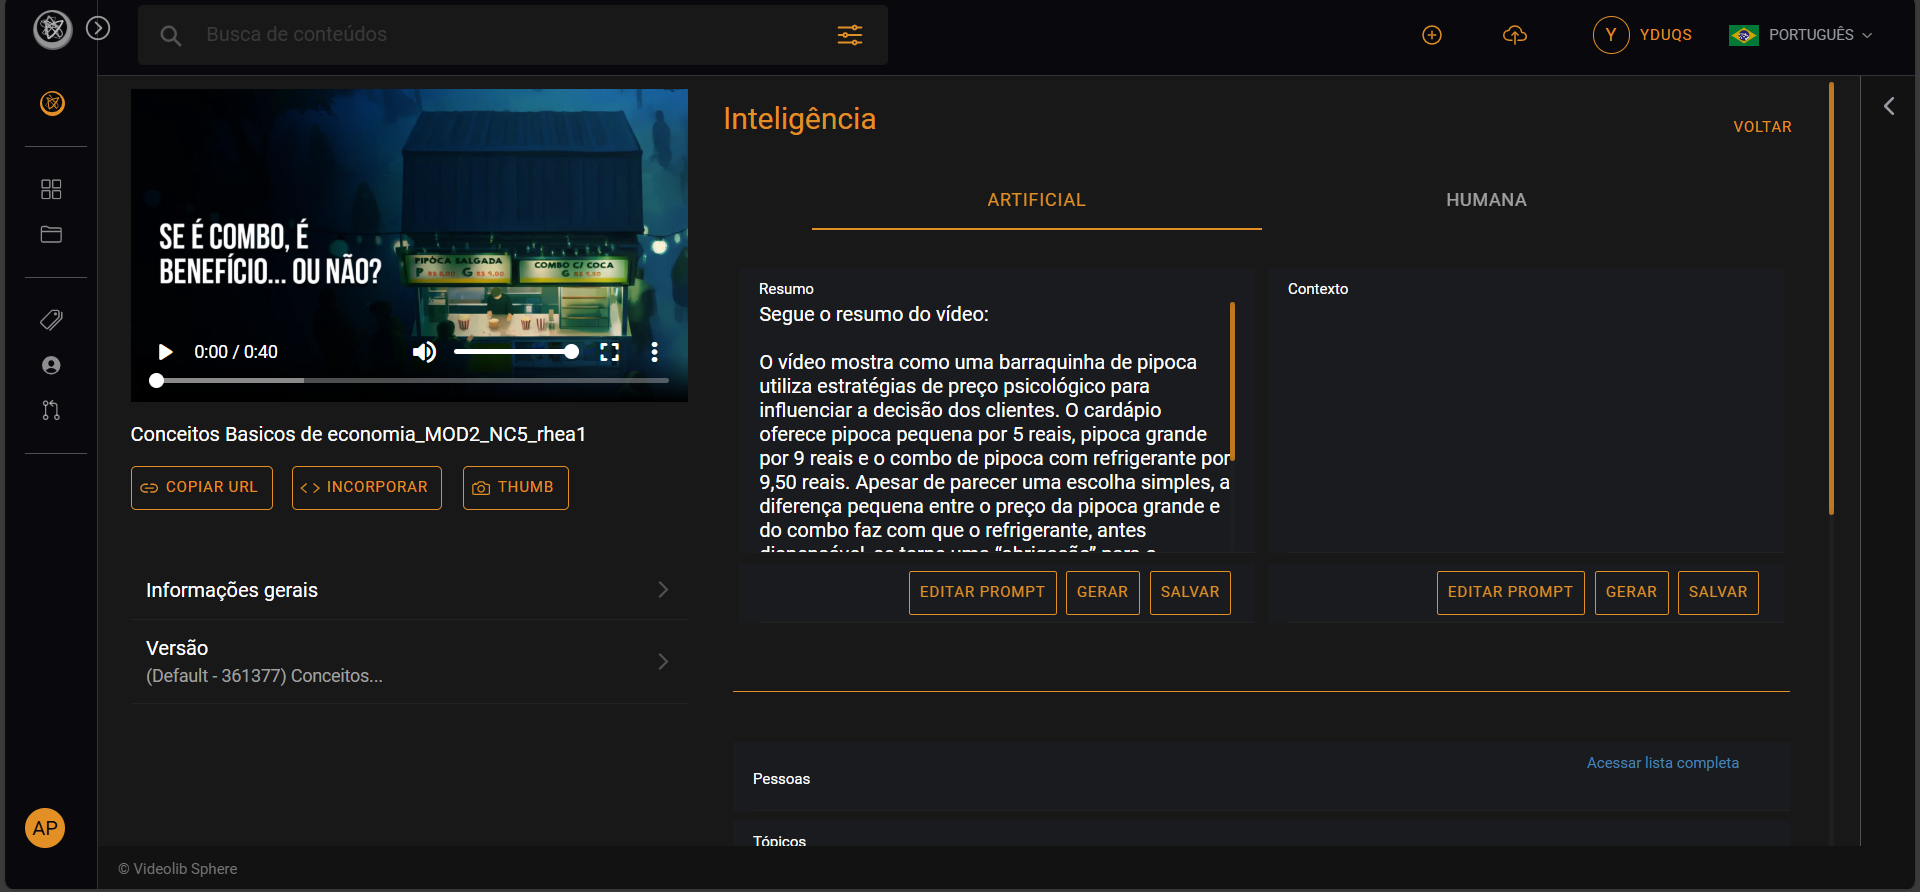This screenshot has width=1920, height=892.
Task: Expand Informações gerais section
Action: point(409,590)
